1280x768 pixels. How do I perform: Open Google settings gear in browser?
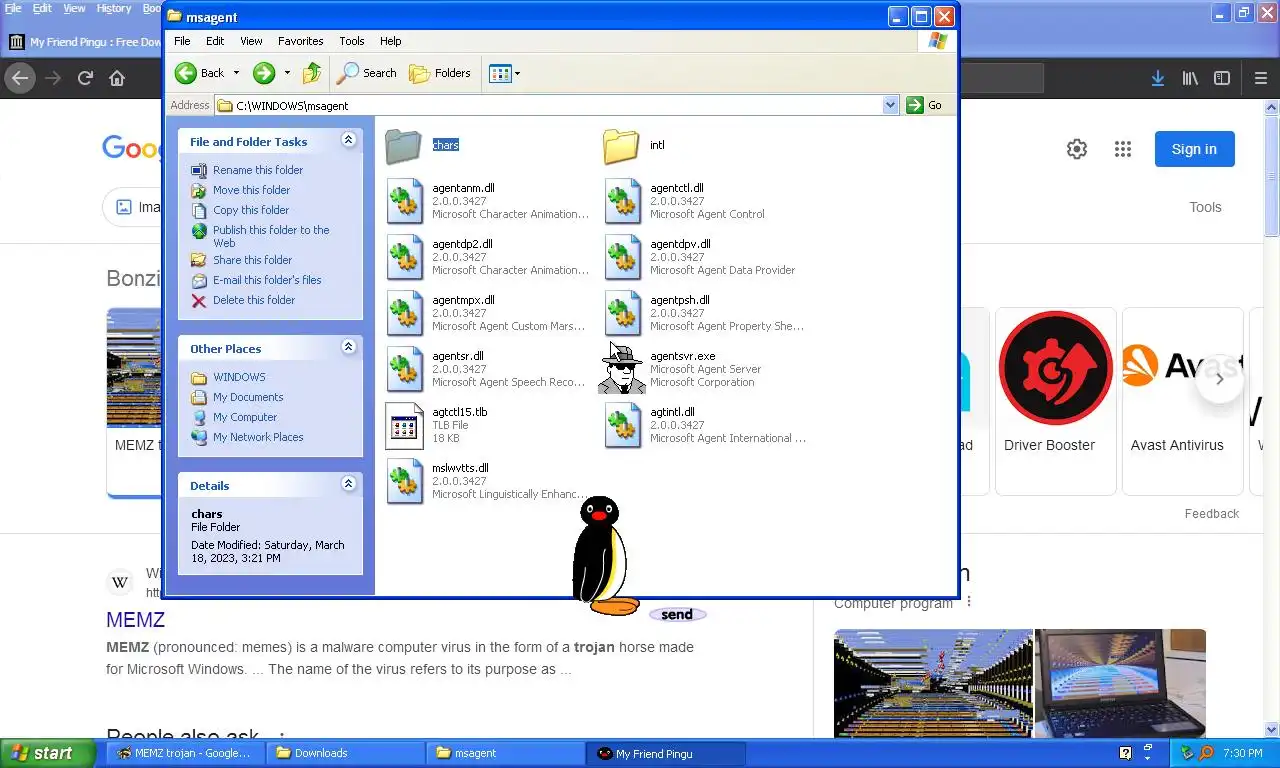[x=1077, y=149]
